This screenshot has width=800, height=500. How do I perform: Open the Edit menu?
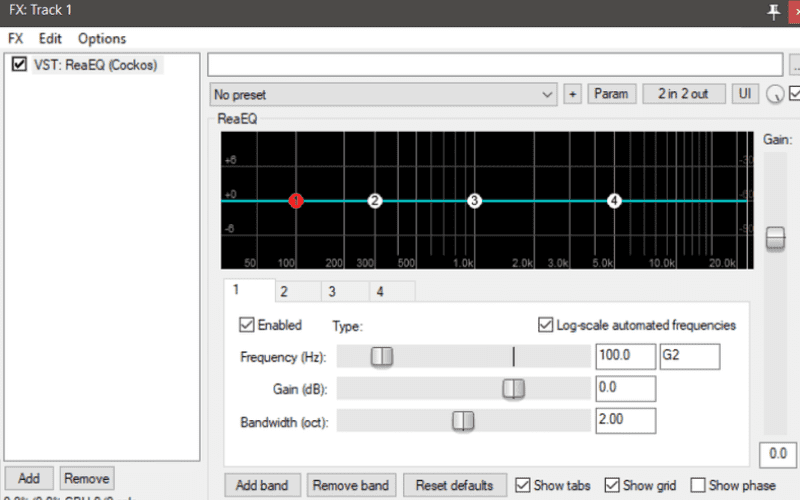pyautogui.click(x=50, y=39)
